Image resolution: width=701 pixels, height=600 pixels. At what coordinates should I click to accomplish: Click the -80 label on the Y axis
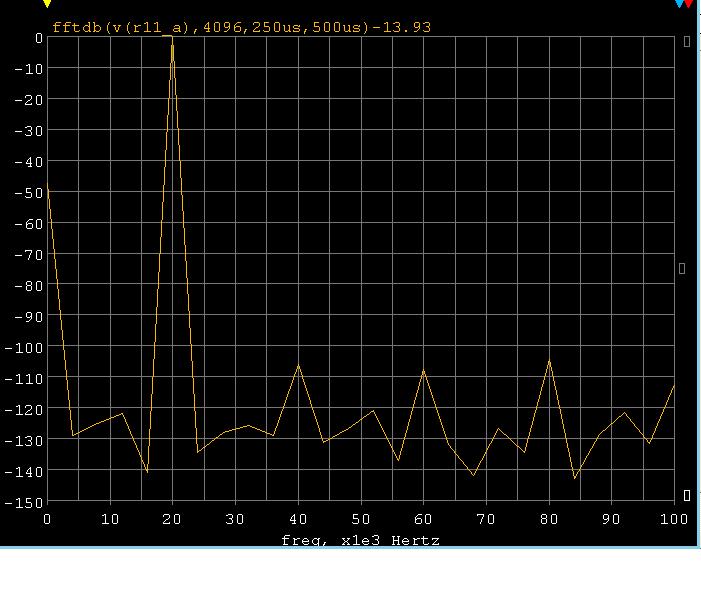(29, 286)
